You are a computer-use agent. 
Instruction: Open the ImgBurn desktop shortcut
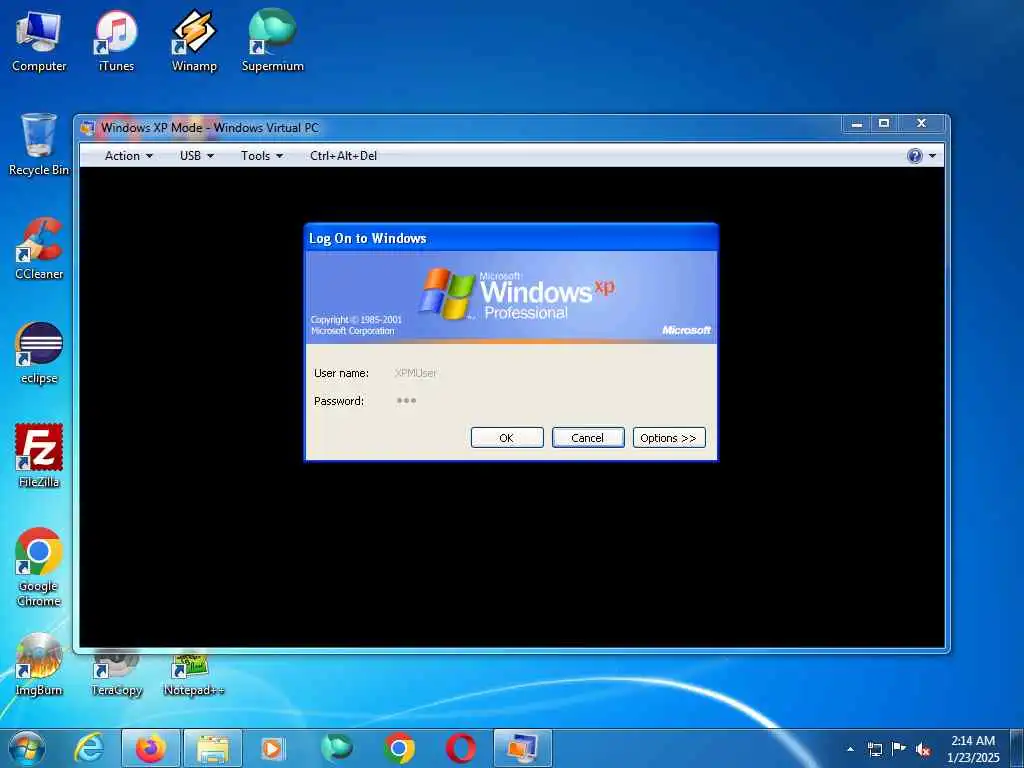(39, 664)
